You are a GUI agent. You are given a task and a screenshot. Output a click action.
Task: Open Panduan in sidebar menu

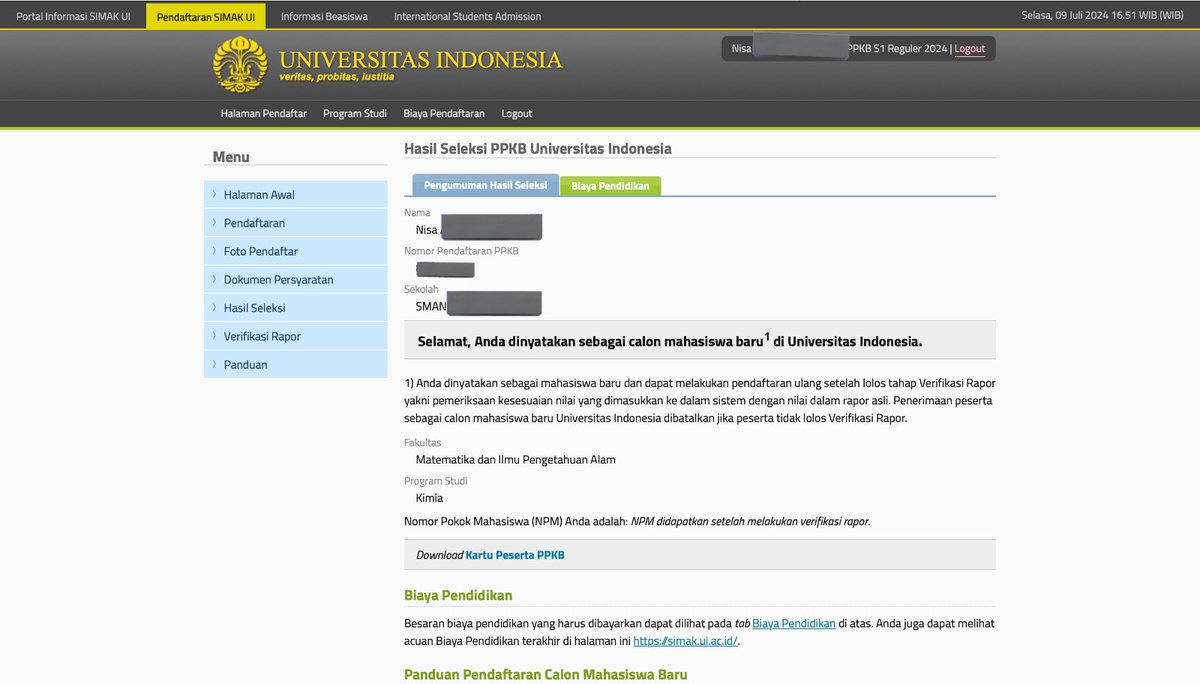[x=296, y=364]
